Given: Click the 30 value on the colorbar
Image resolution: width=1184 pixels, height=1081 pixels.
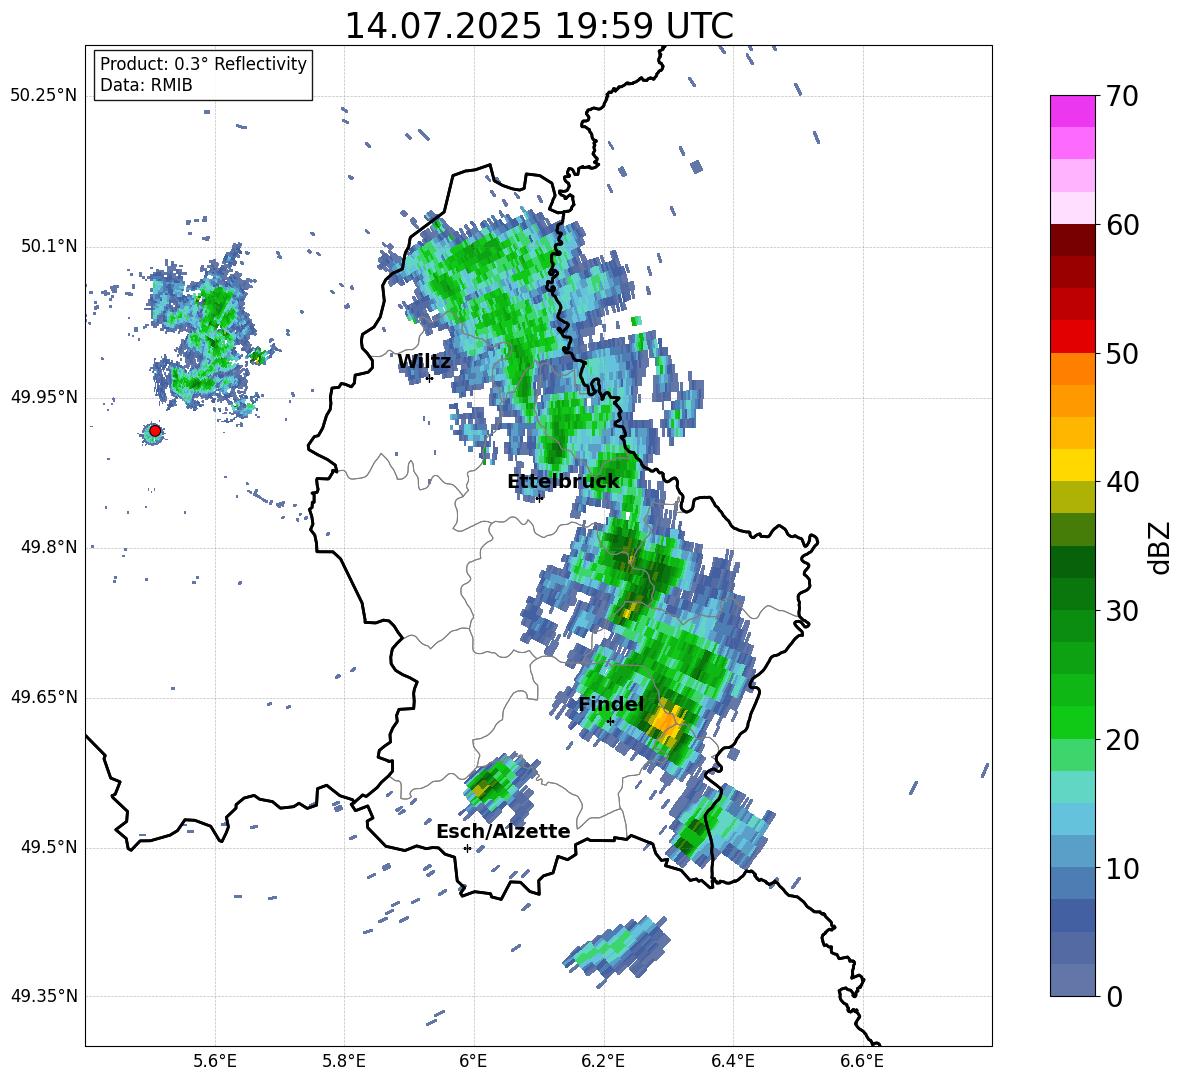Looking at the screenshot, I should click(1123, 611).
